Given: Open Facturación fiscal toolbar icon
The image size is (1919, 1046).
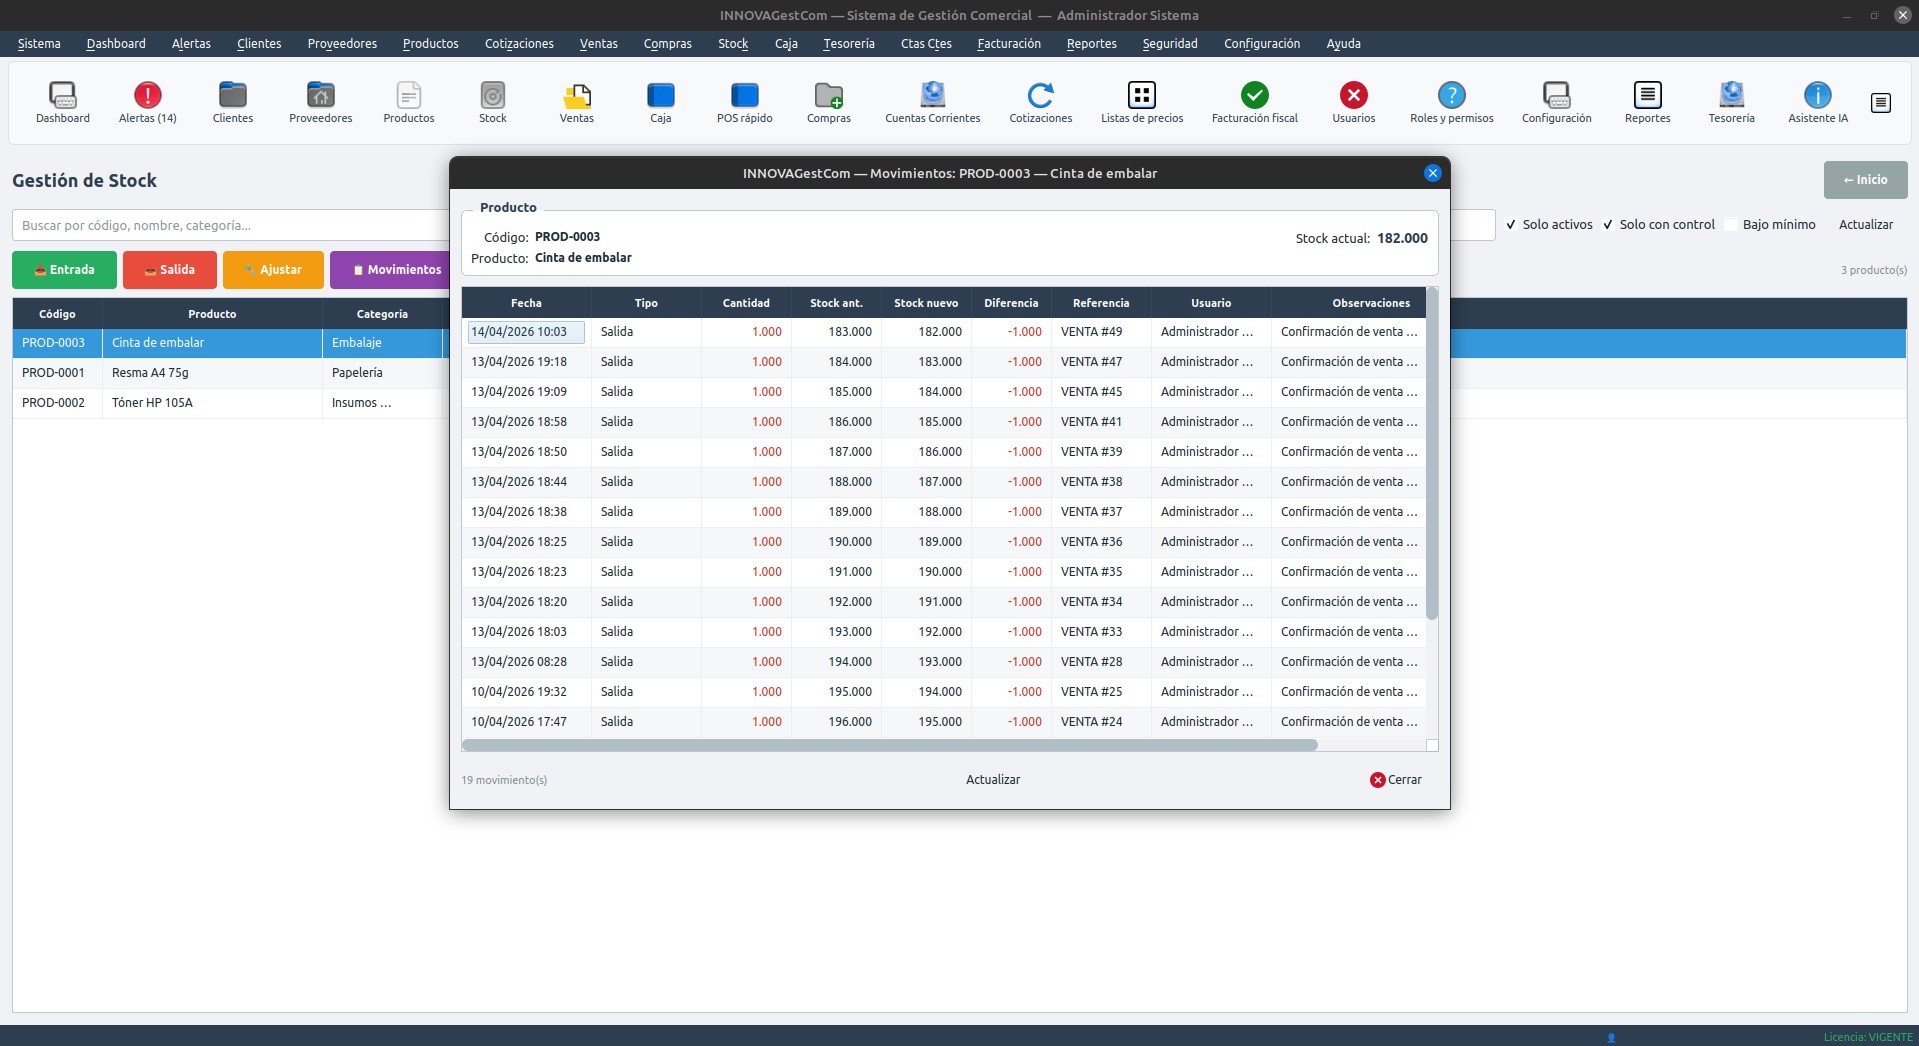Looking at the screenshot, I should click(1254, 102).
